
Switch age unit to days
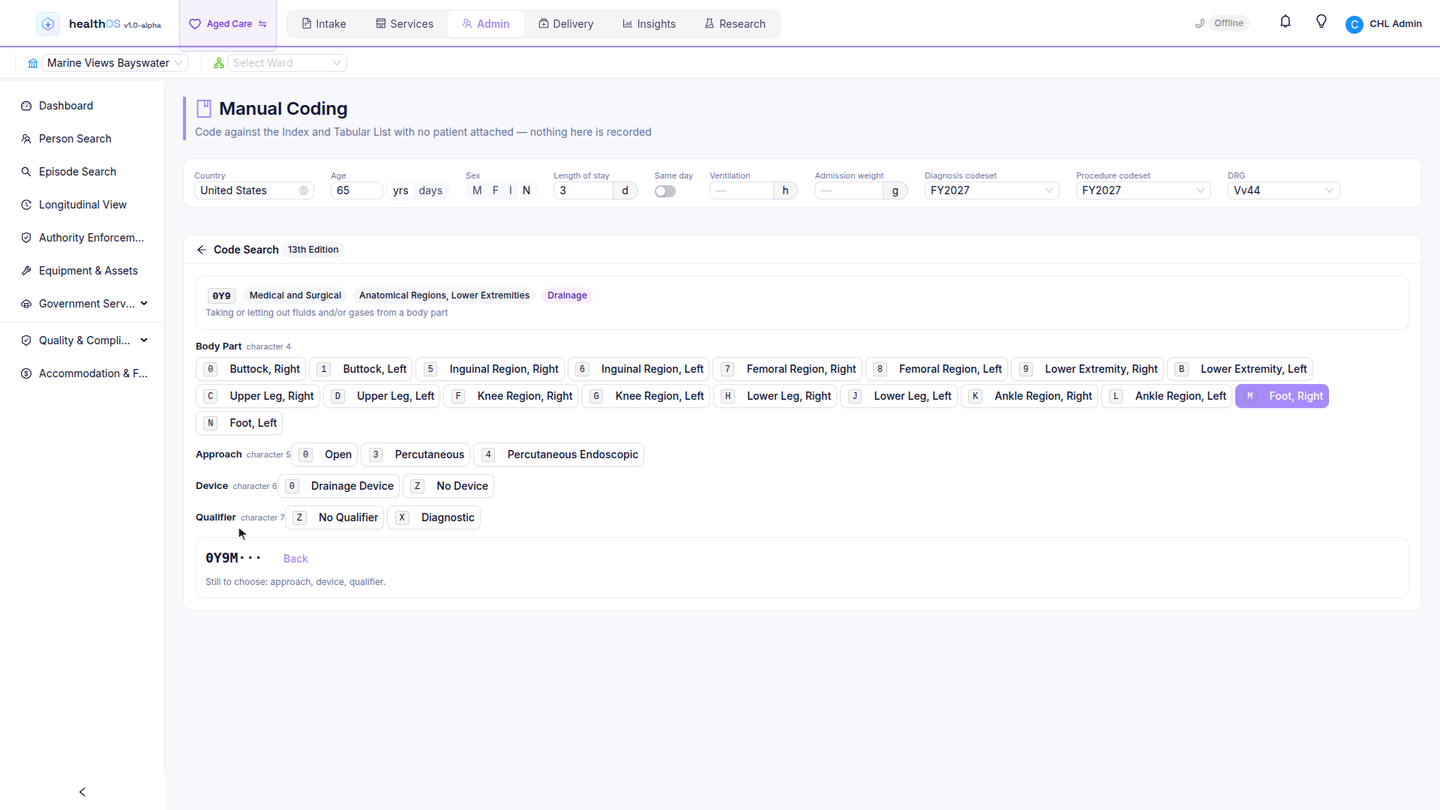(x=431, y=191)
